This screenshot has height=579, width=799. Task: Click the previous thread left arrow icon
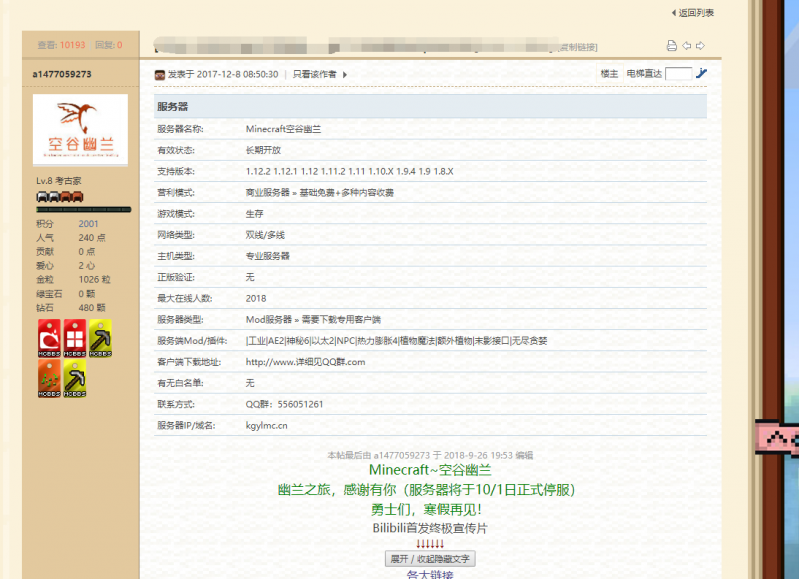tap(686, 46)
